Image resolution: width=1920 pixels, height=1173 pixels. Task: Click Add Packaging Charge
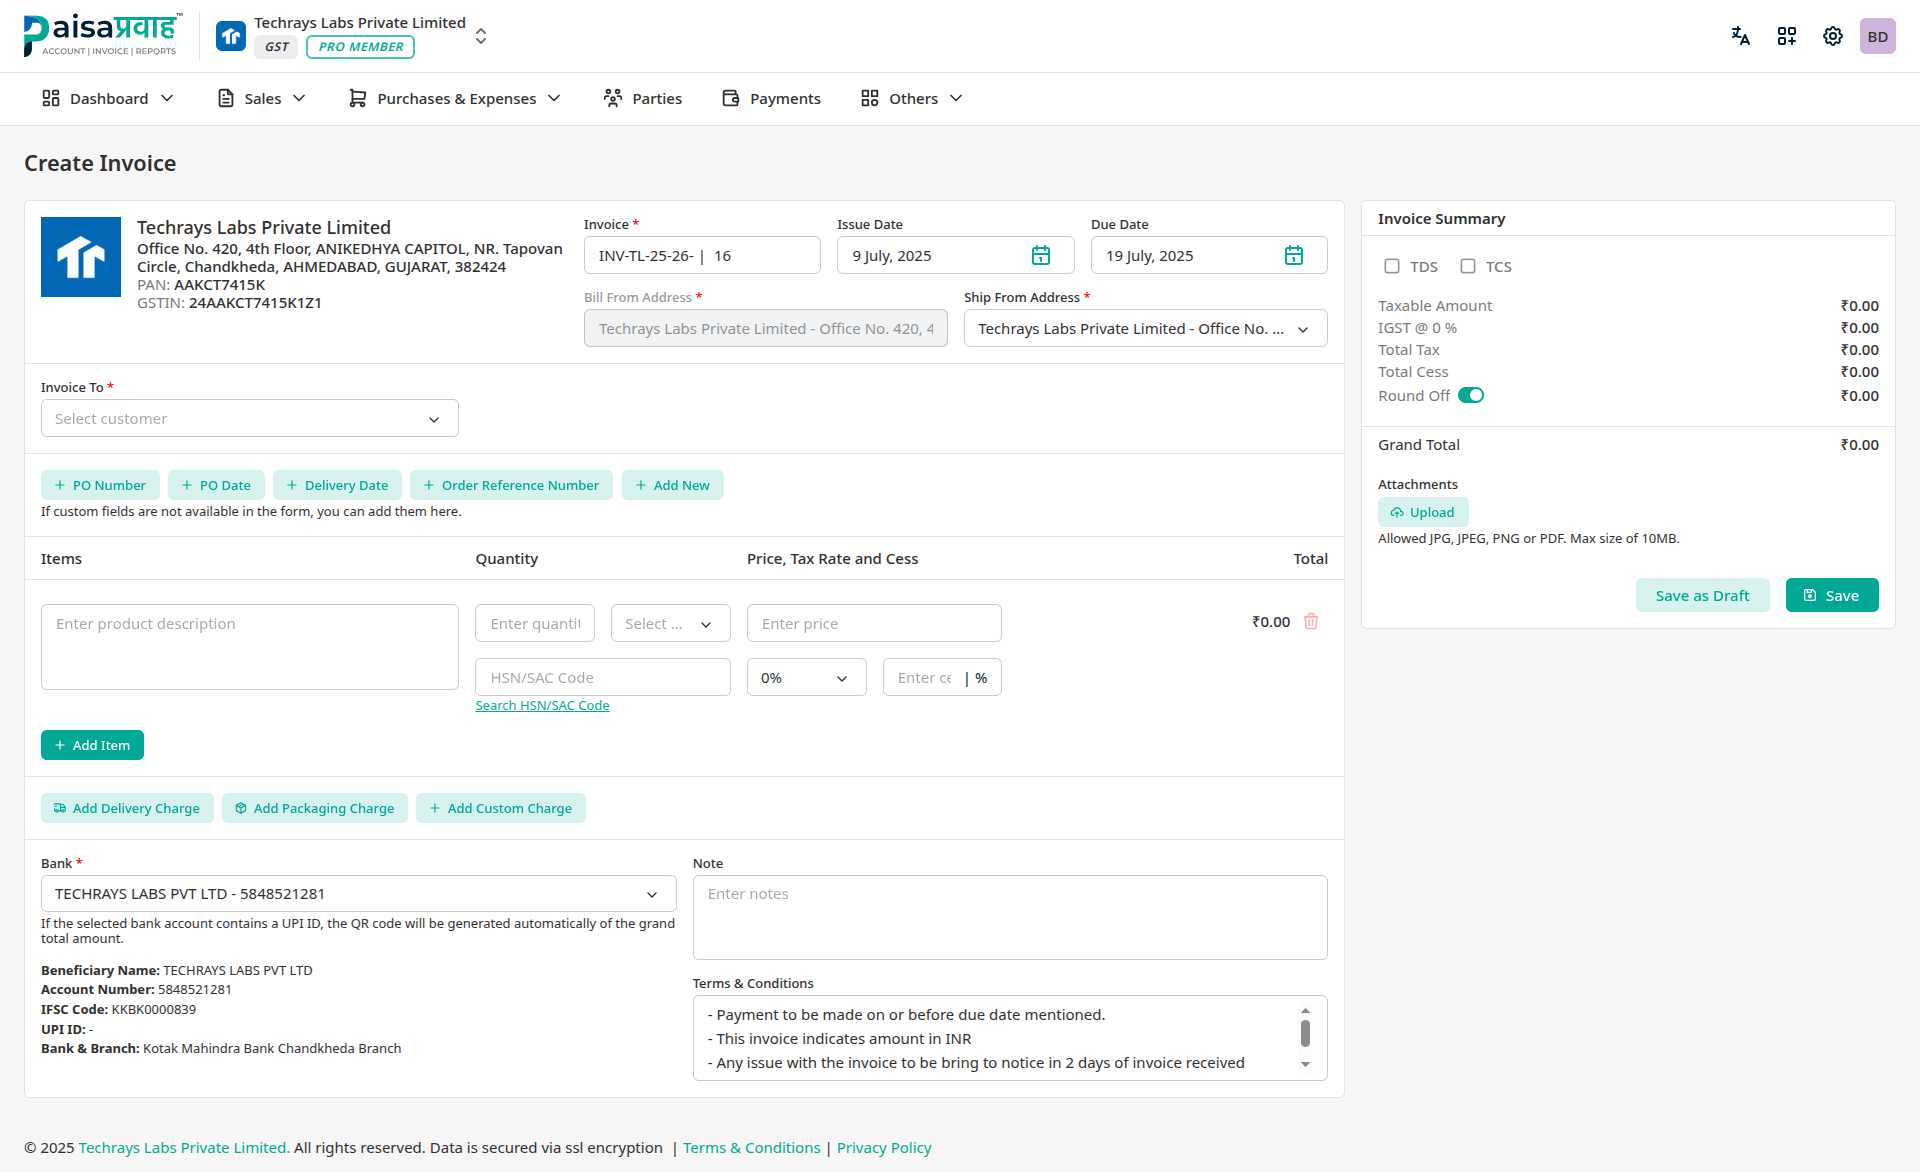pos(315,808)
